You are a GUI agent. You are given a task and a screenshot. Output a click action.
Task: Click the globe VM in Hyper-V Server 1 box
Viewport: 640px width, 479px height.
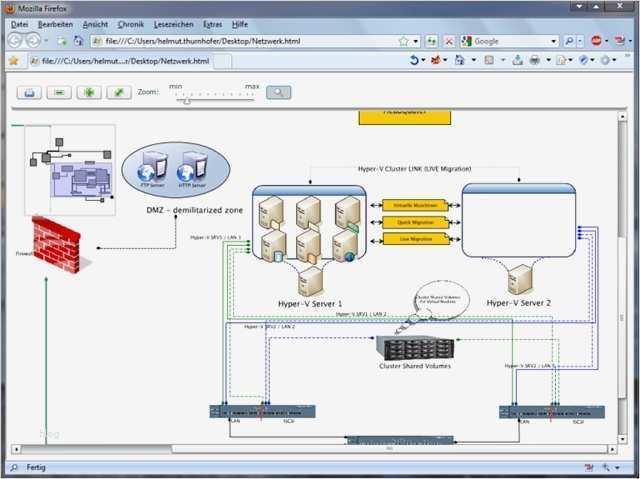[345, 246]
